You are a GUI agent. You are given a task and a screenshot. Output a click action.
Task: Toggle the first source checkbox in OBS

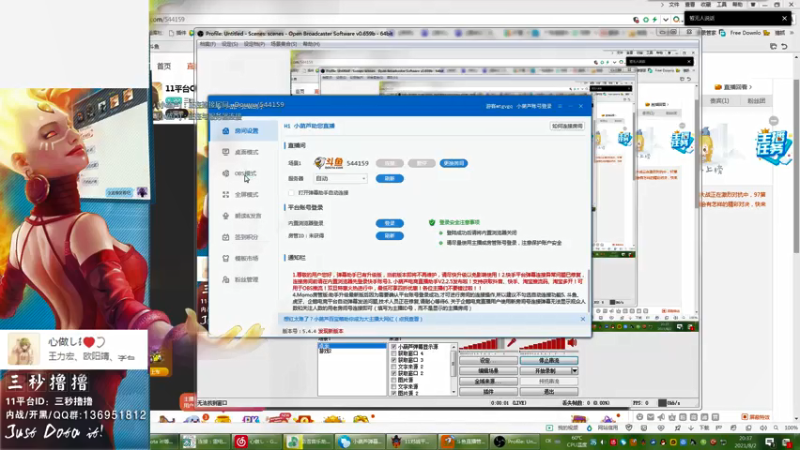(x=393, y=347)
